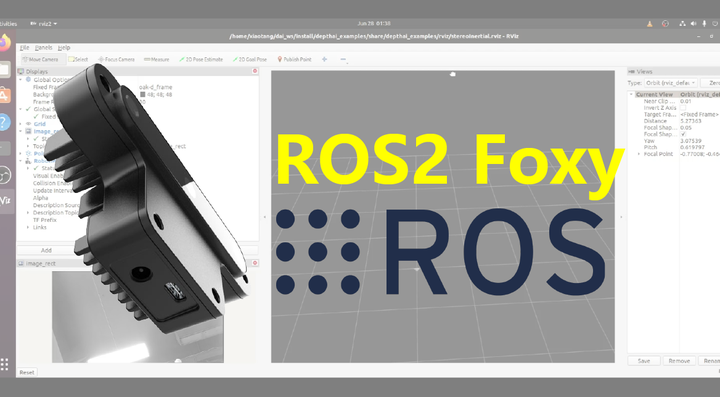The image size is (720, 397).
Task: Select the Near Clip value 0.01
Action: click(686, 101)
